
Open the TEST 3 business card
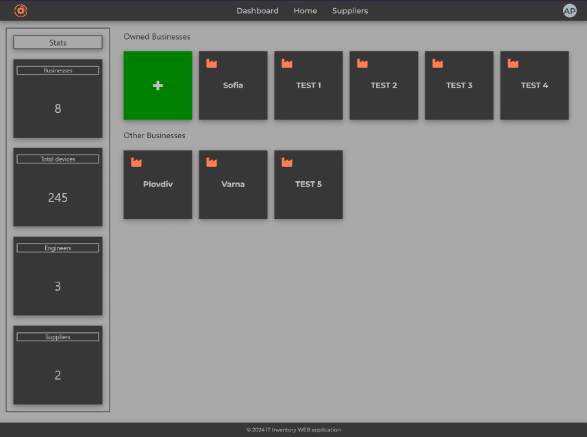(x=459, y=86)
